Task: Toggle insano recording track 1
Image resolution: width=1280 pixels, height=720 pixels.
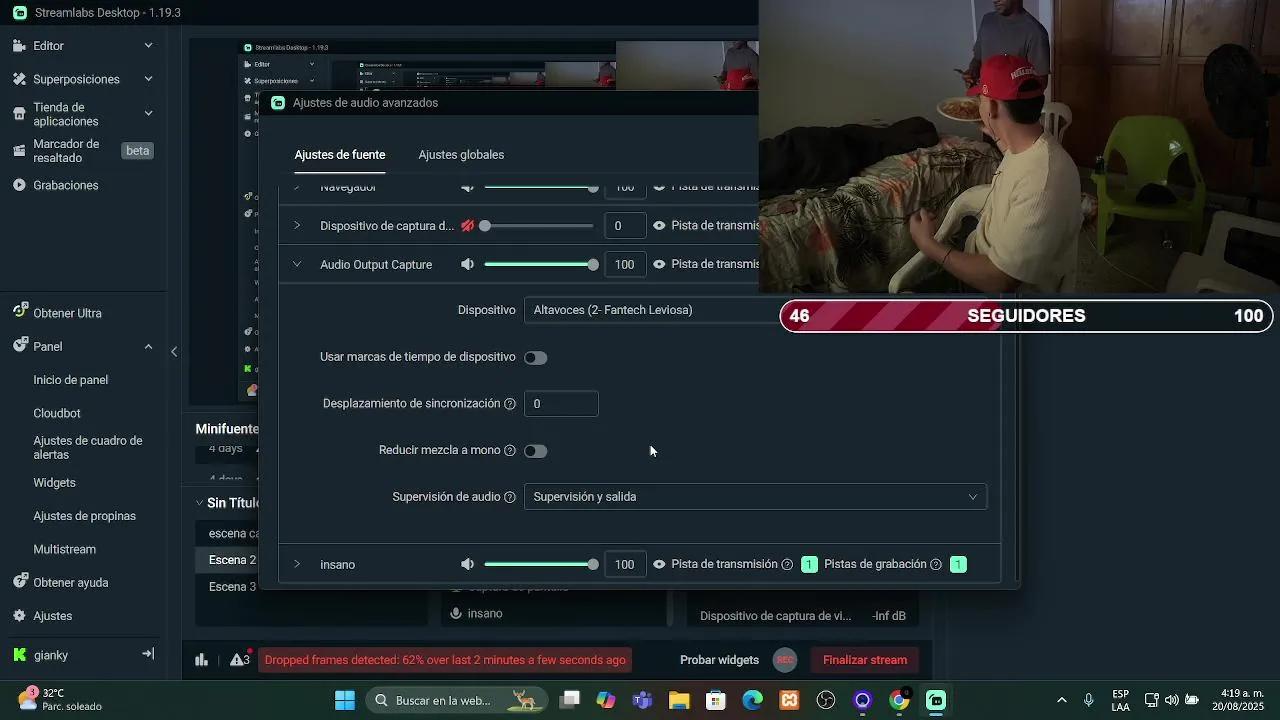Action: point(958,565)
